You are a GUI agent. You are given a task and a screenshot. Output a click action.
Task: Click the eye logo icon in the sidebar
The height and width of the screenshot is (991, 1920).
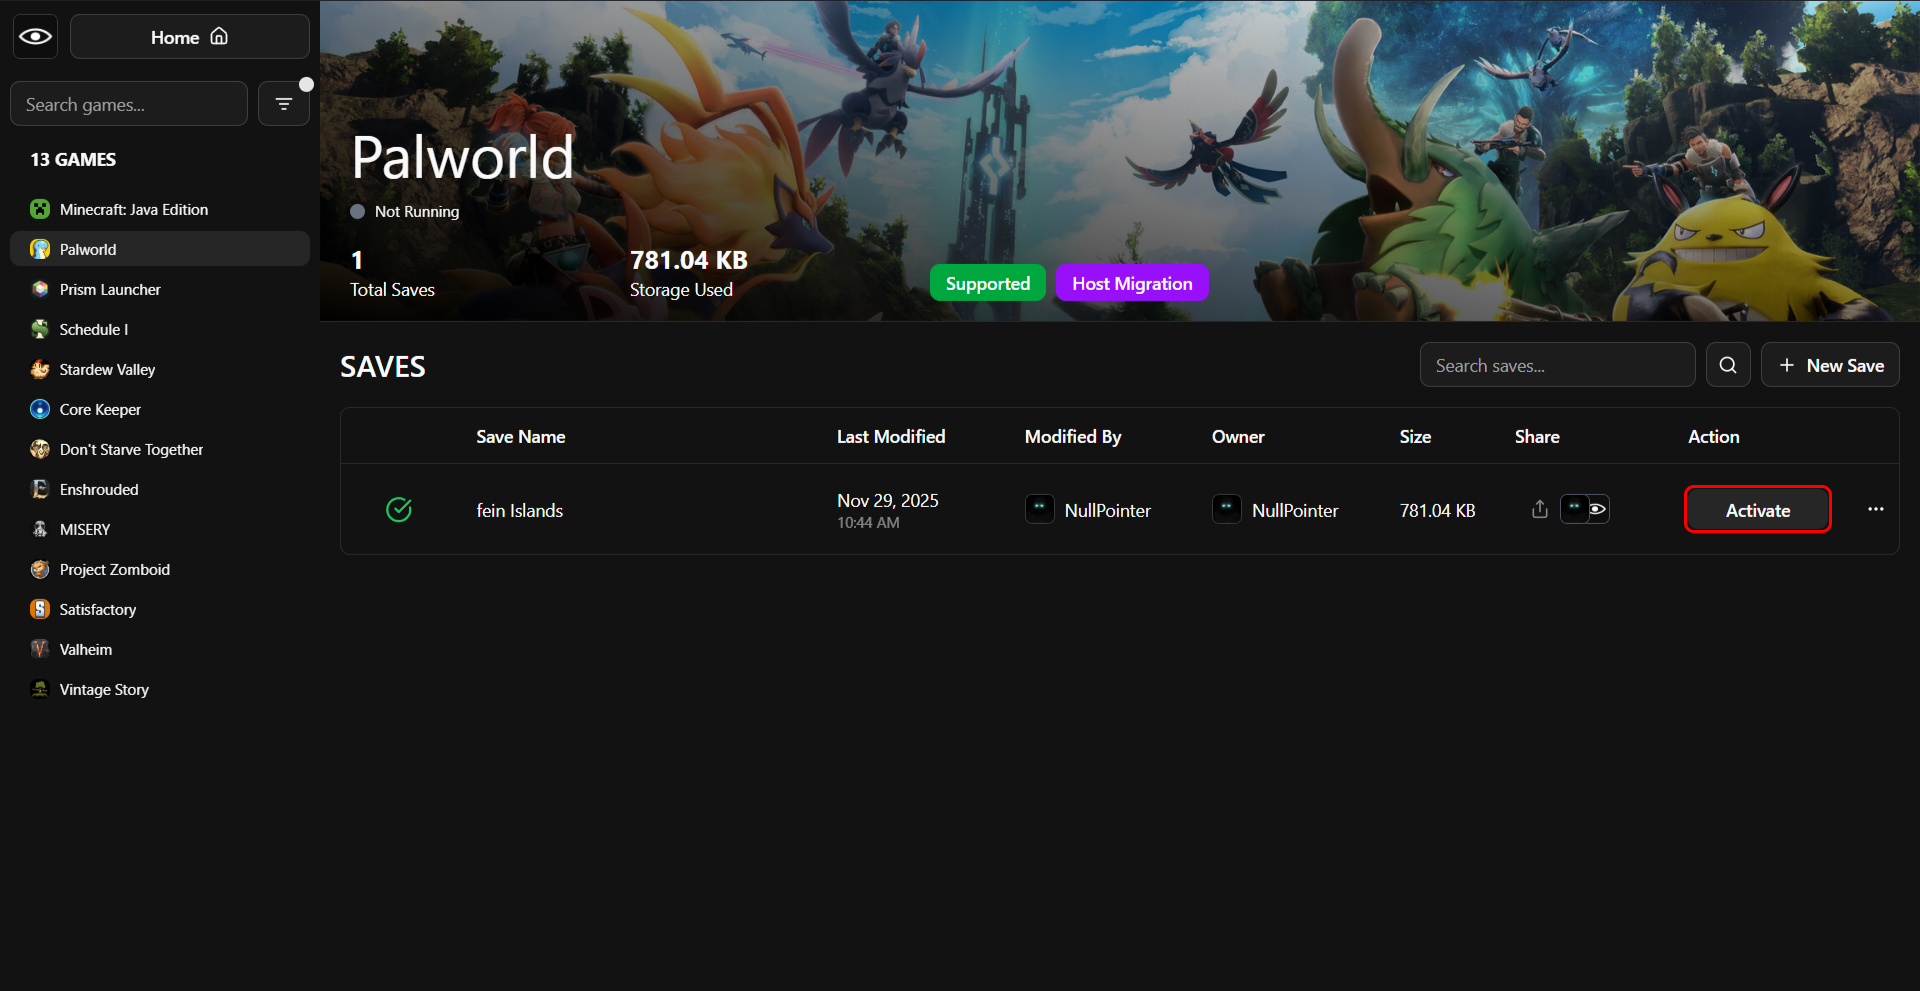[x=35, y=37]
